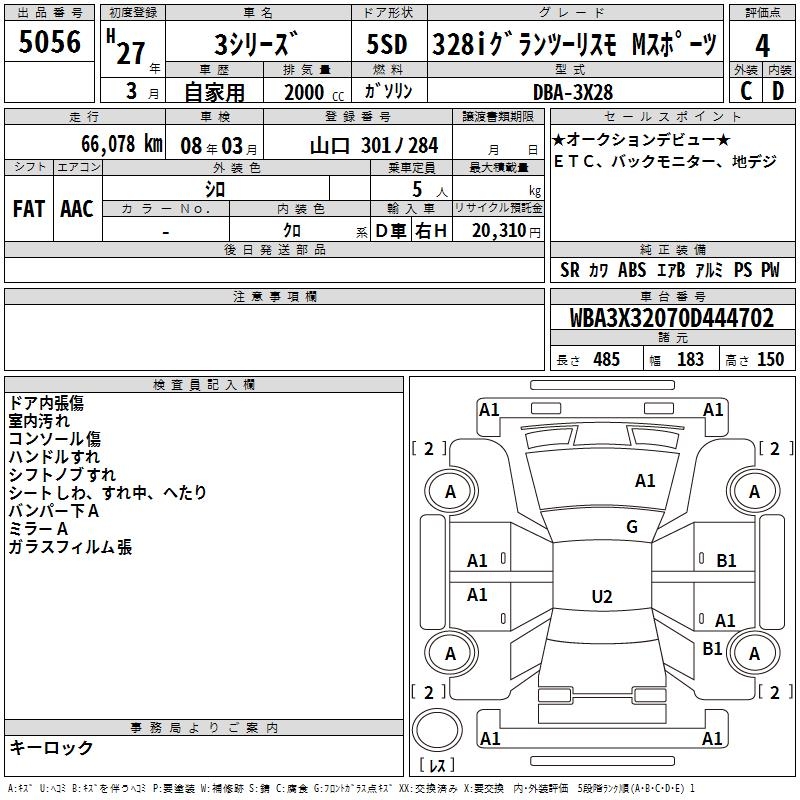800x800 pixels.
Task: Click the lot number 5056
Action: click(x=49, y=42)
